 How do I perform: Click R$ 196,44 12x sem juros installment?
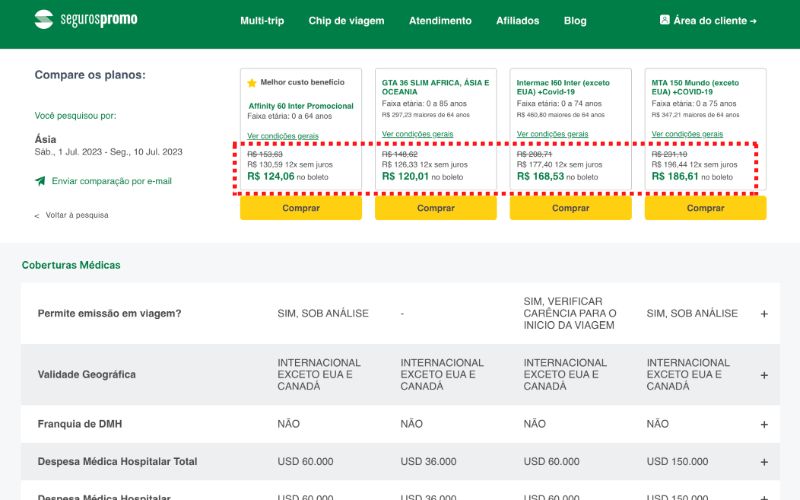[694, 165]
